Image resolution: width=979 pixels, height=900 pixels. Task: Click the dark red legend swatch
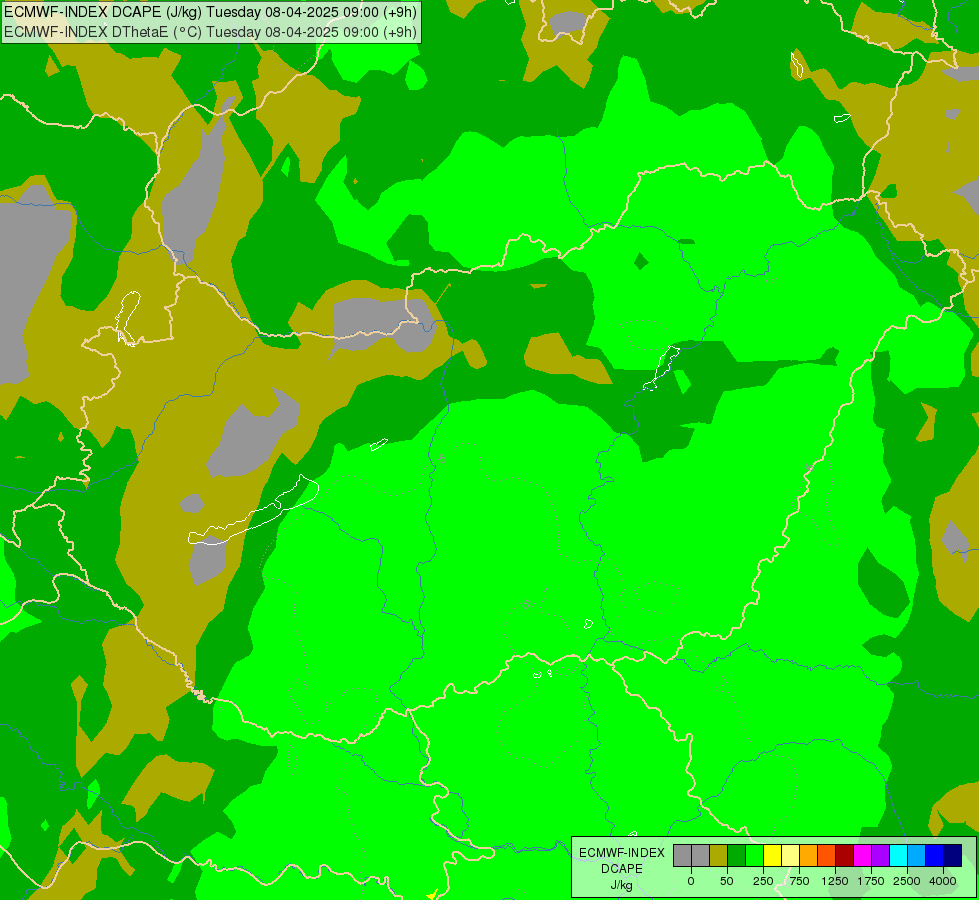[x=845, y=856]
